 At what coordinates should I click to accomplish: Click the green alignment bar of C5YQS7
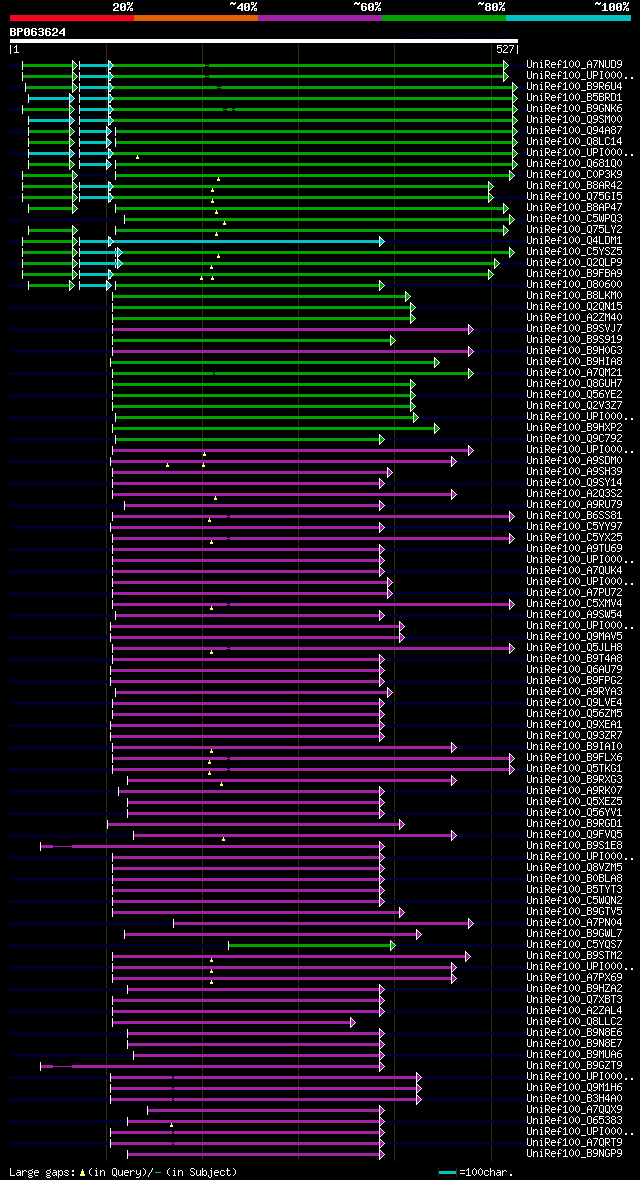point(311,944)
